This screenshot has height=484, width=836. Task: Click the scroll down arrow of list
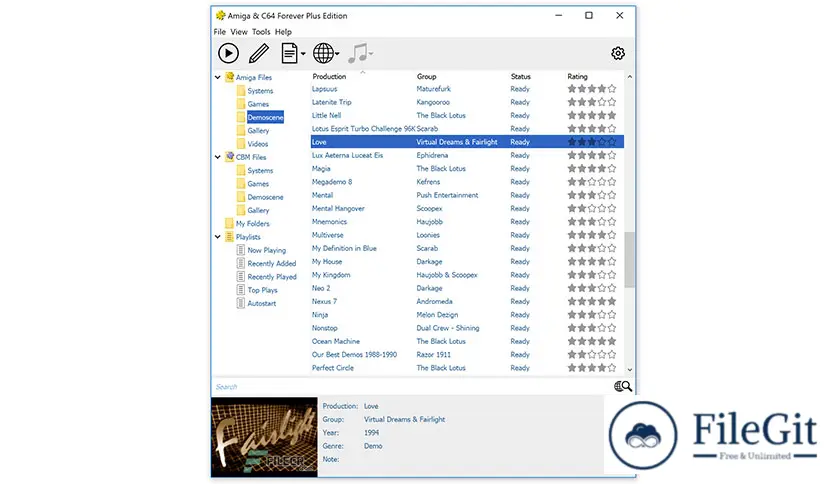tap(630, 369)
